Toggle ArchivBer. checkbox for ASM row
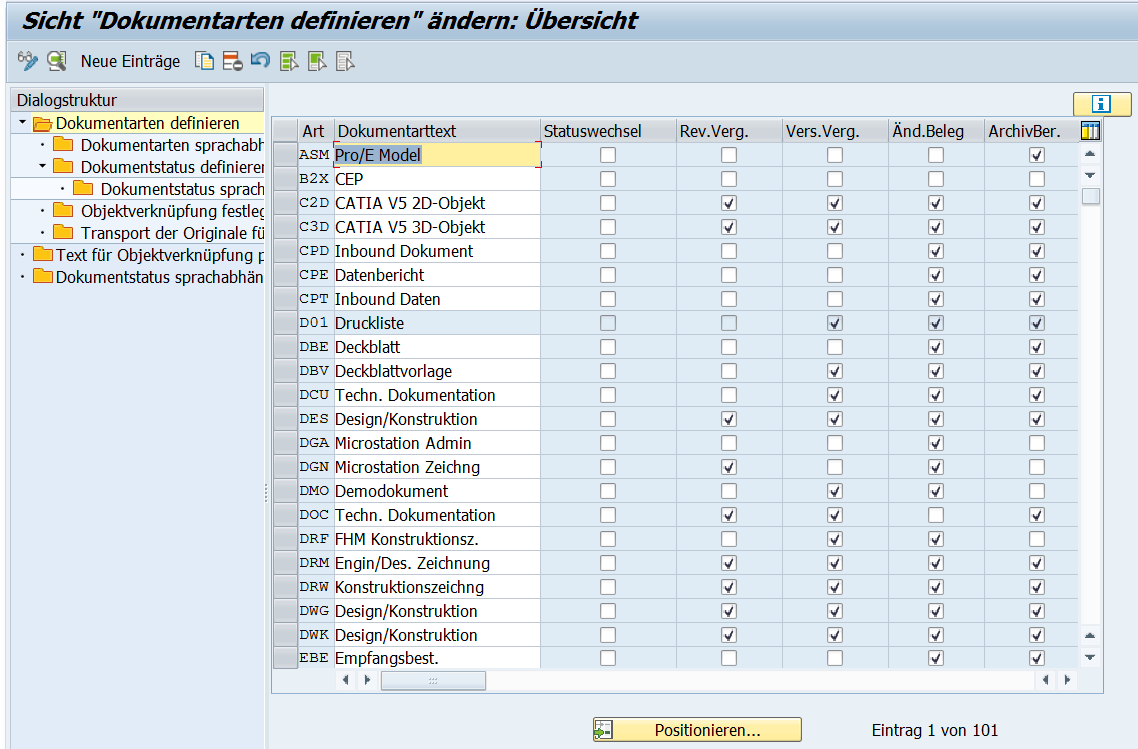Image resolution: width=1138 pixels, height=749 pixels. (x=1037, y=155)
